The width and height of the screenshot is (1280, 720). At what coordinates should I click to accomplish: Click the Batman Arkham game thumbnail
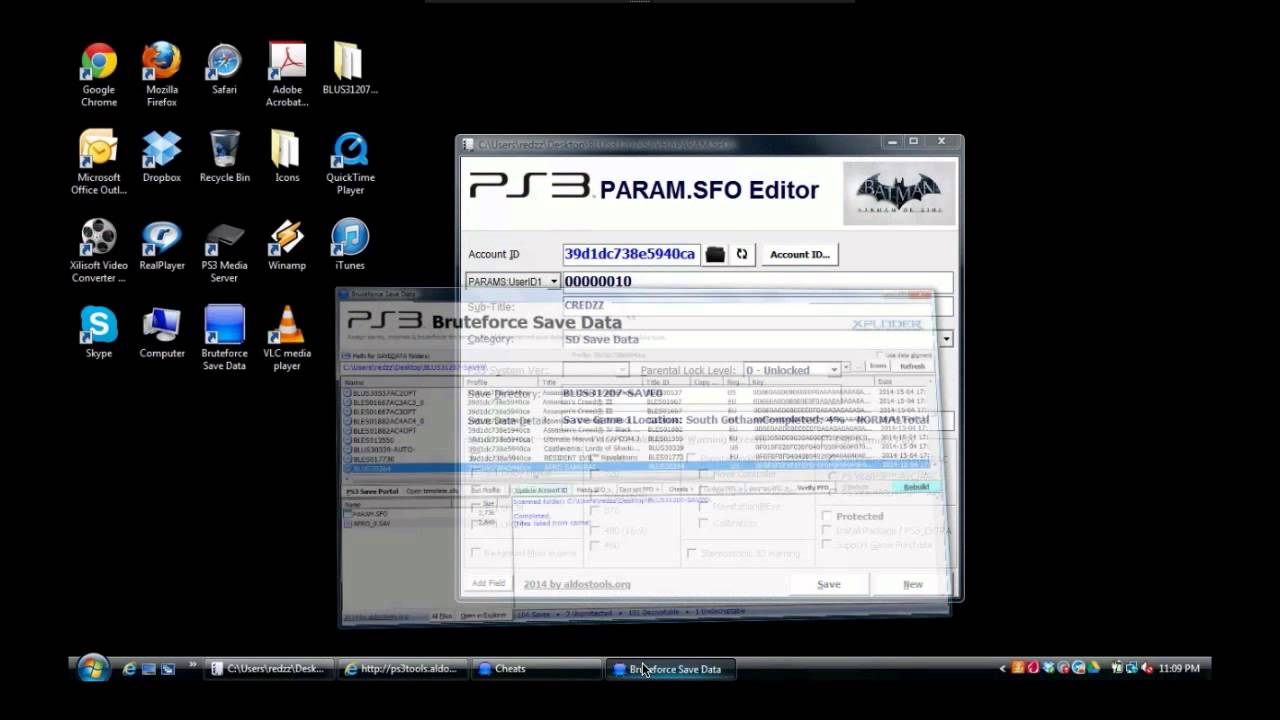coord(900,193)
